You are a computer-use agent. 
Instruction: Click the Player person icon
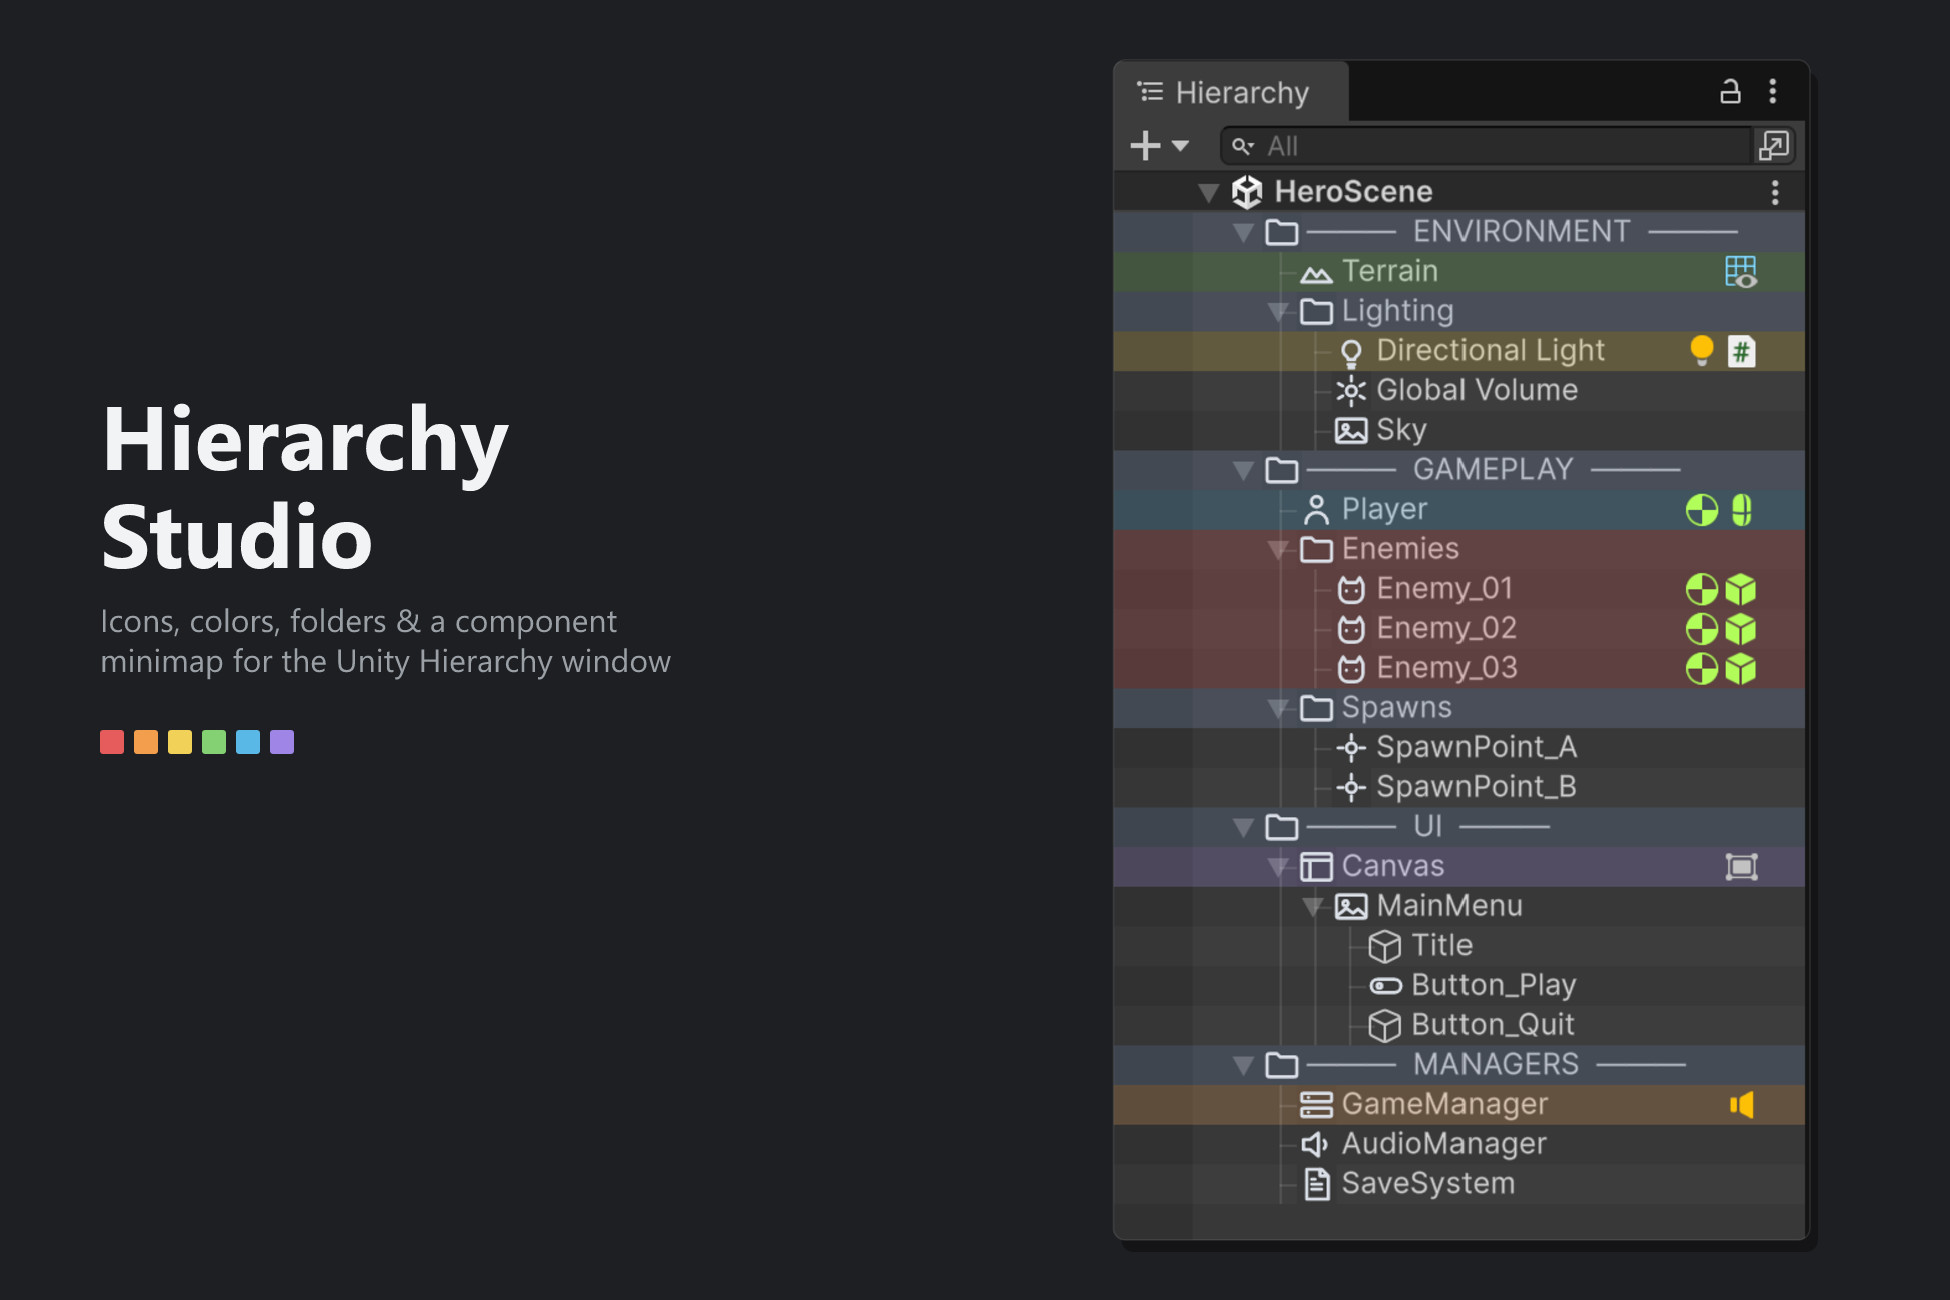pyautogui.click(x=1316, y=510)
